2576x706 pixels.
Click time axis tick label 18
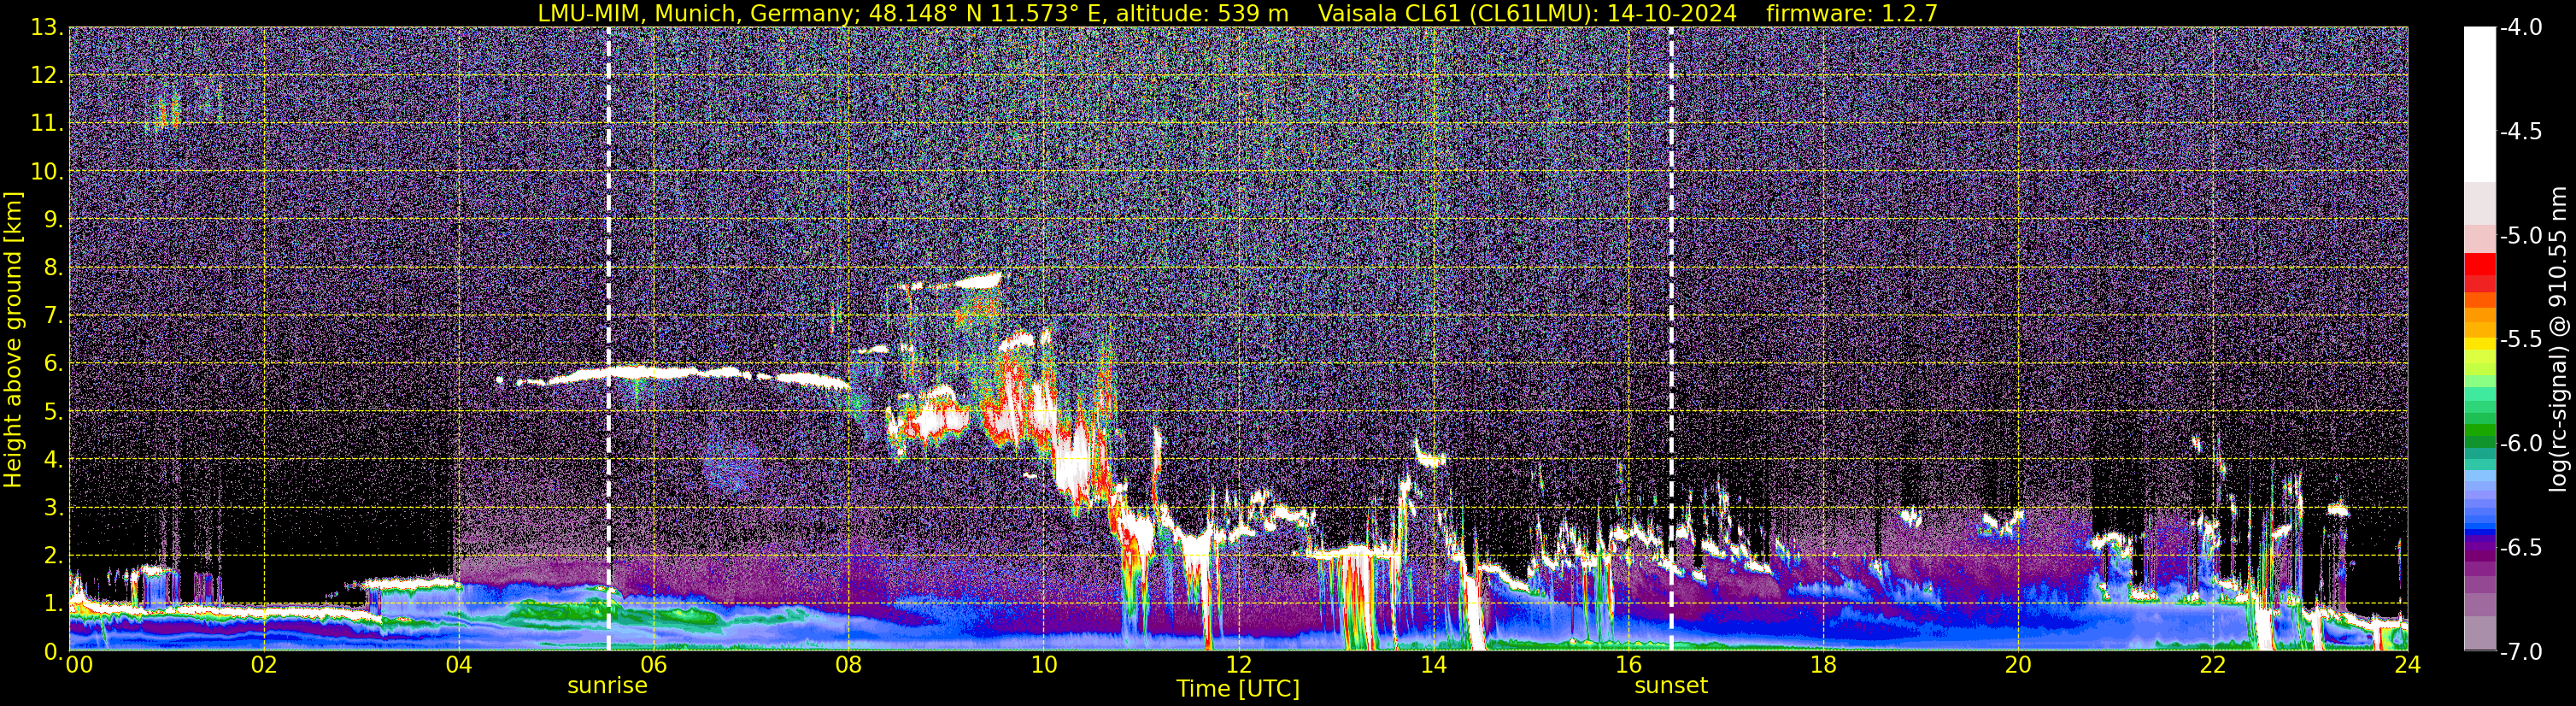click(x=1824, y=665)
